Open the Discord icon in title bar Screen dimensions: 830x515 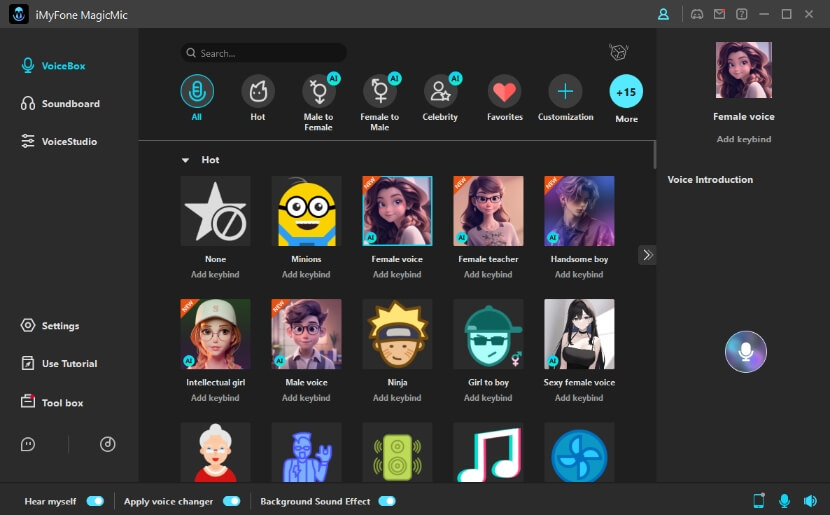pos(697,14)
